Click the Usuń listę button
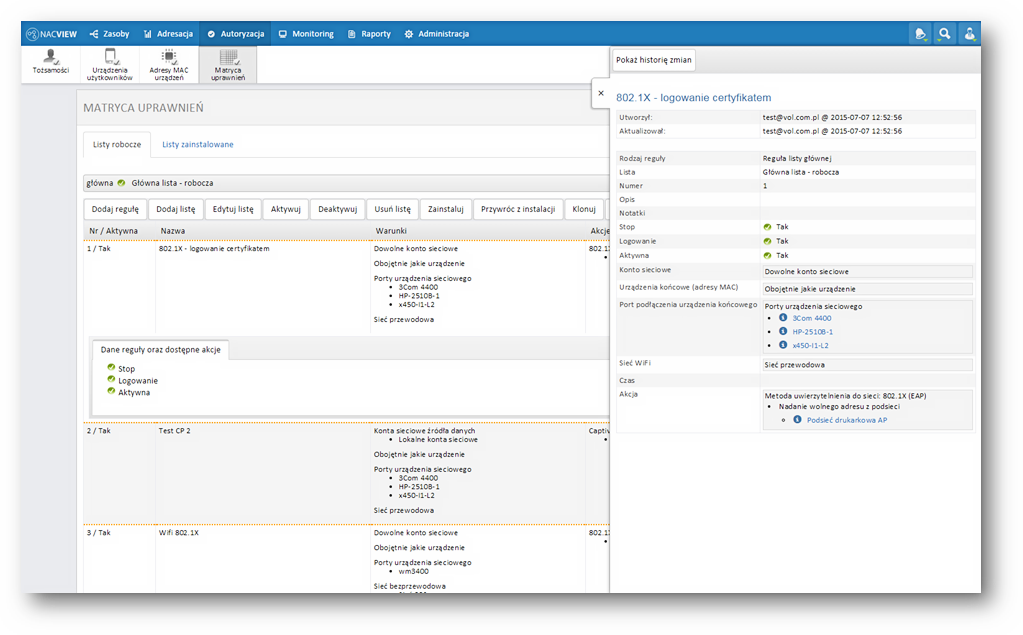This screenshot has height=635, width=1023. [x=393, y=209]
